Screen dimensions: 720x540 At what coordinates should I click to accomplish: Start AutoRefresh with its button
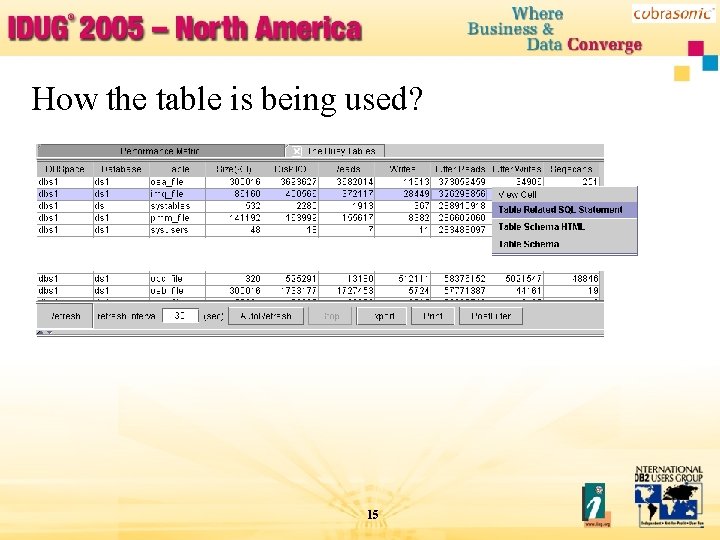[x=266, y=316]
